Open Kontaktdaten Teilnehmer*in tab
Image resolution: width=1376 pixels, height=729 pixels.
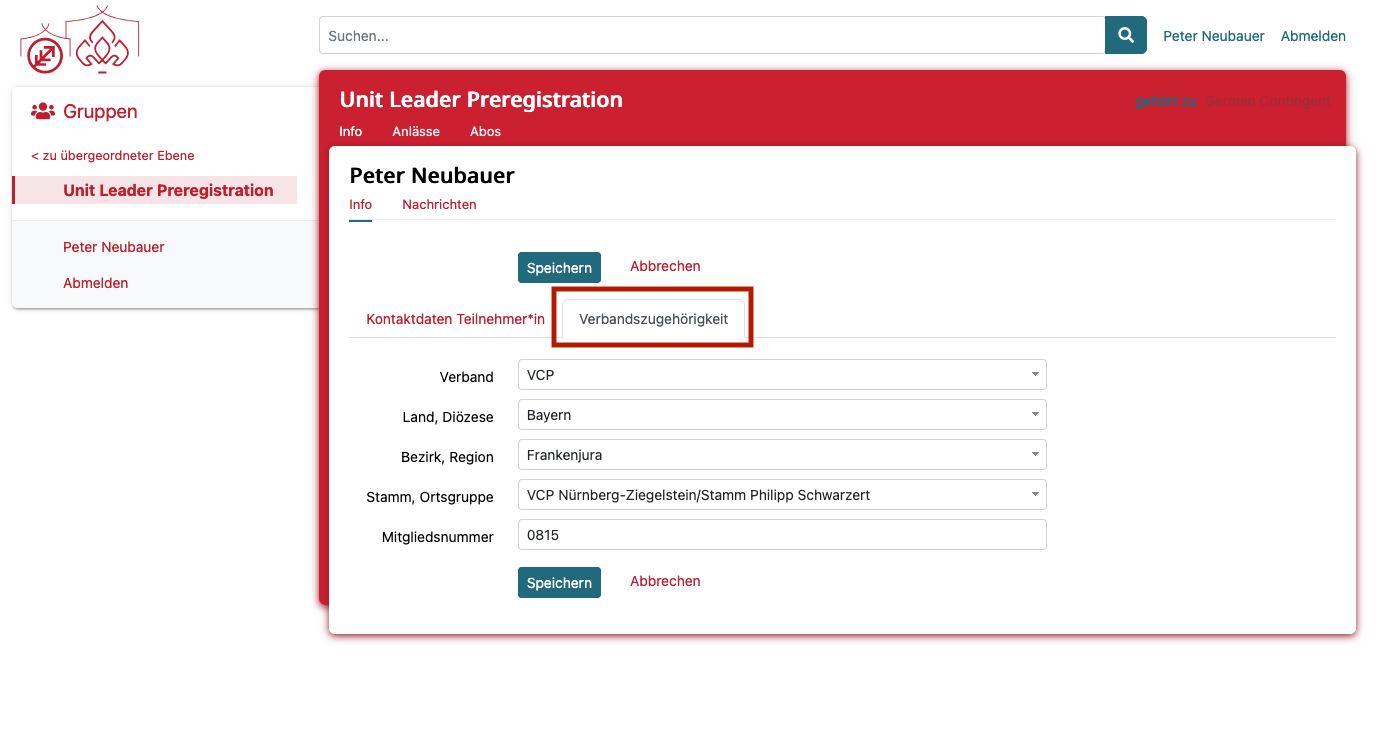pyautogui.click(x=456, y=319)
